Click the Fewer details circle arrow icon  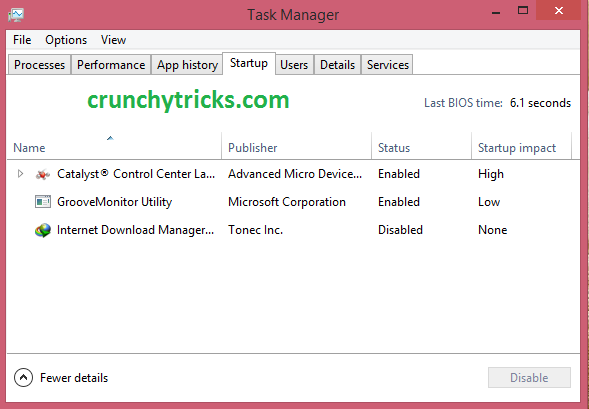pos(23,377)
